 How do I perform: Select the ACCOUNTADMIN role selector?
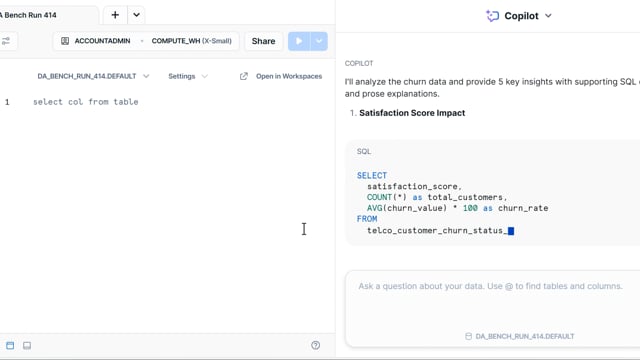96,41
